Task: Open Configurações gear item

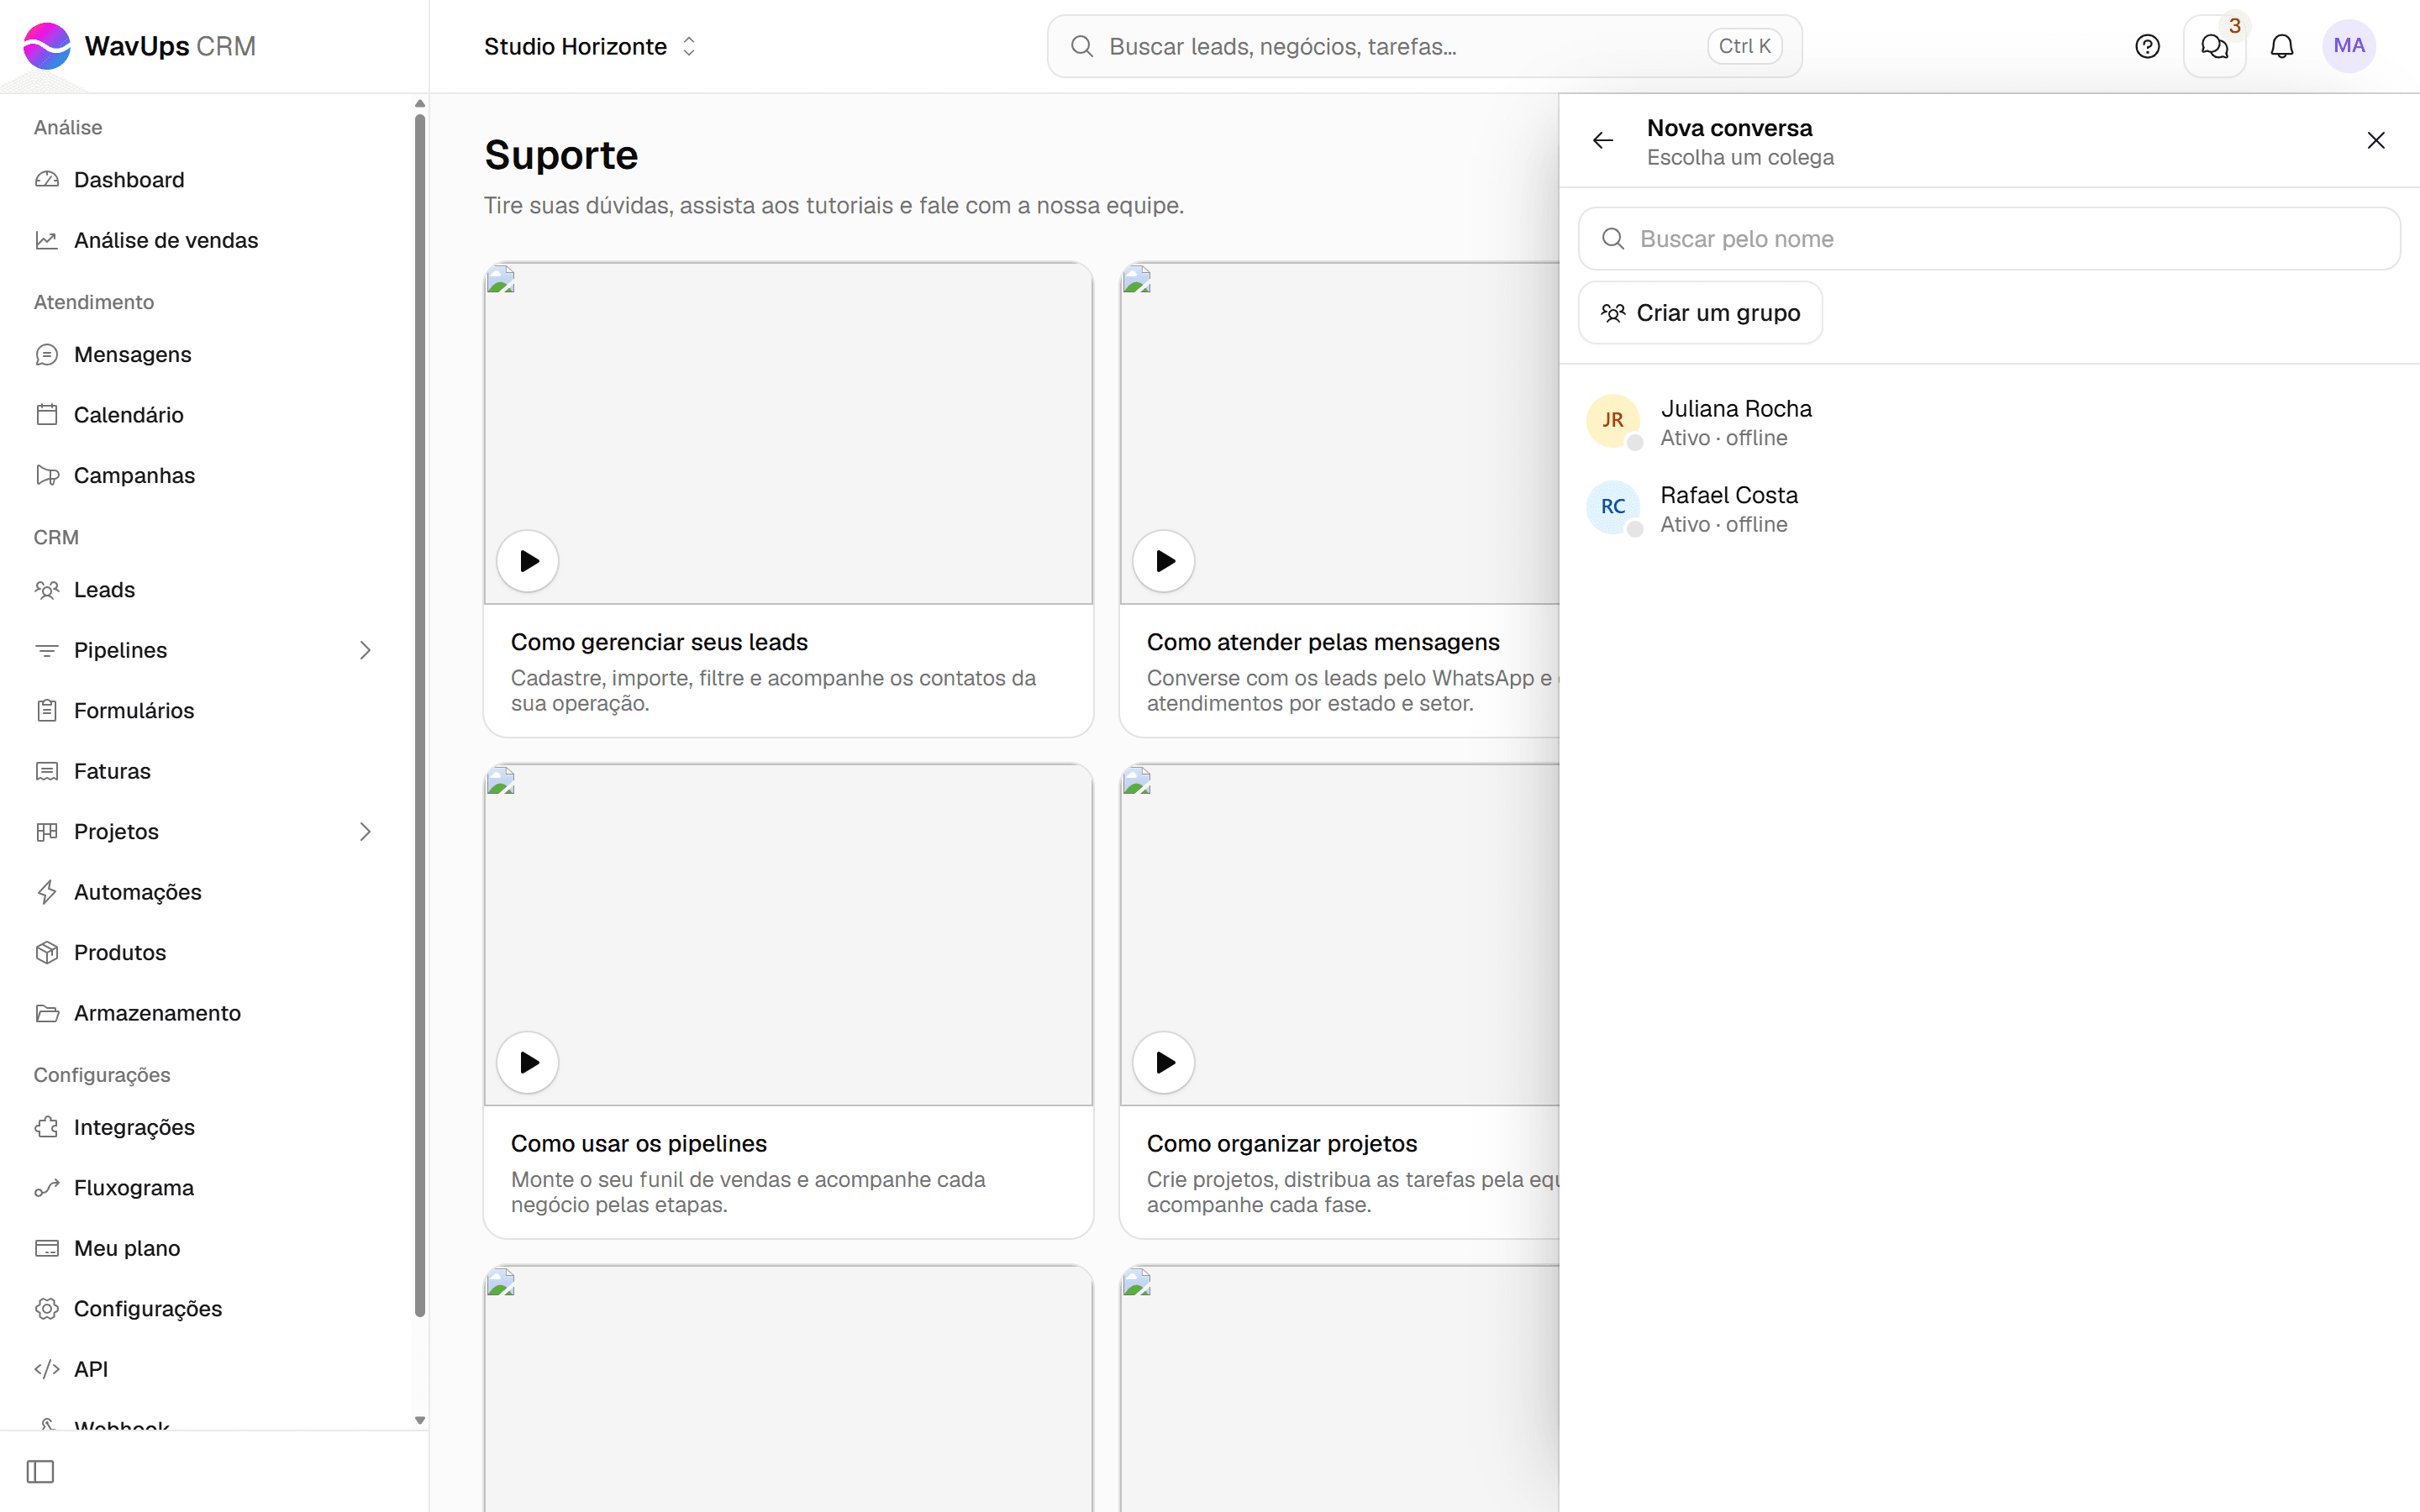Action: (x=206, y=1309)
